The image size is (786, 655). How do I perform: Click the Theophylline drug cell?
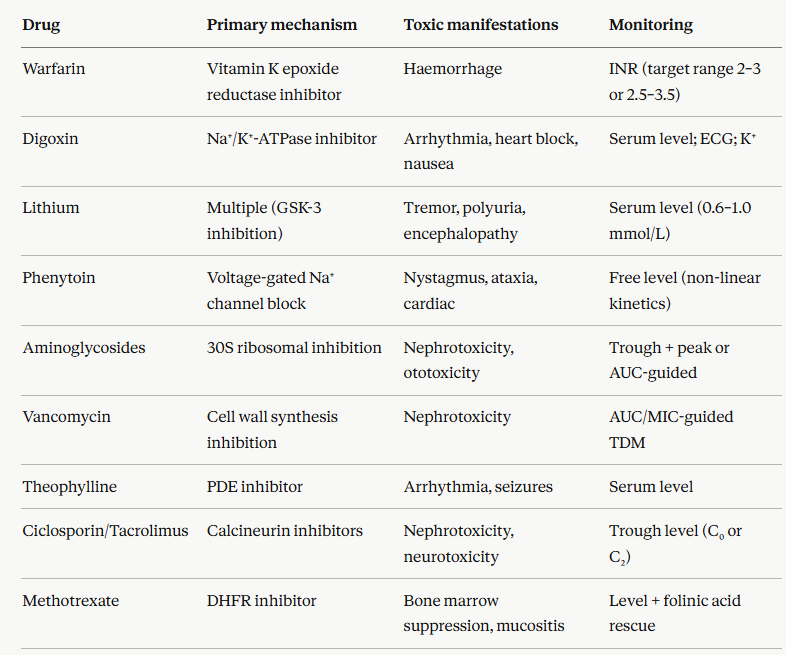click(69, 487)
